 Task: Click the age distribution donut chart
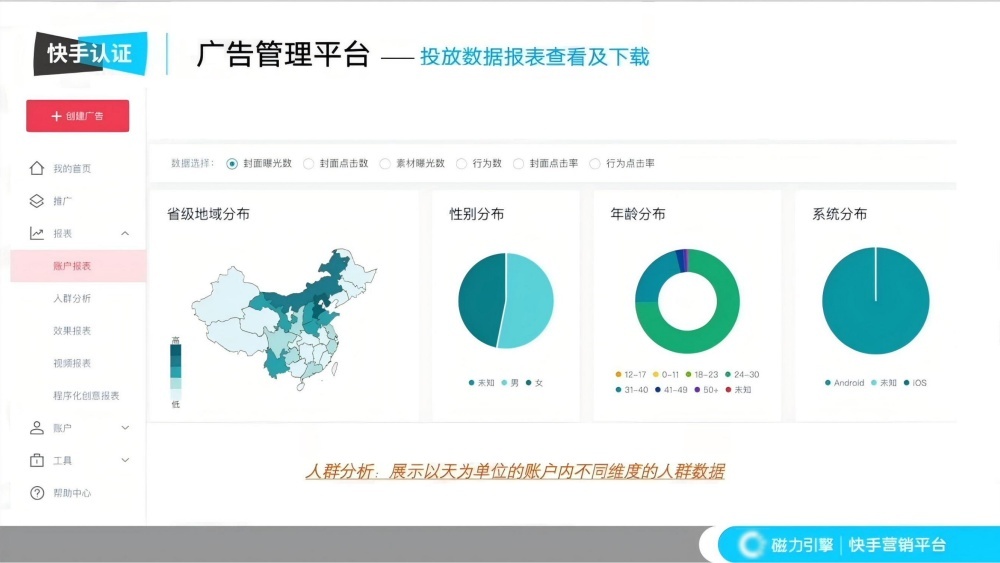tap(688, 302)
